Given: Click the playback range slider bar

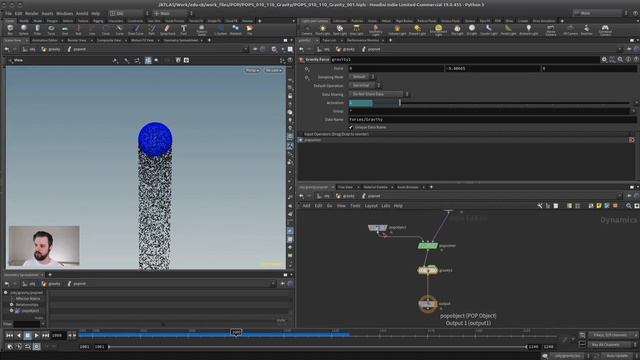Looking at the screenshot, I should pyautogui.click(x=318, y=347).
